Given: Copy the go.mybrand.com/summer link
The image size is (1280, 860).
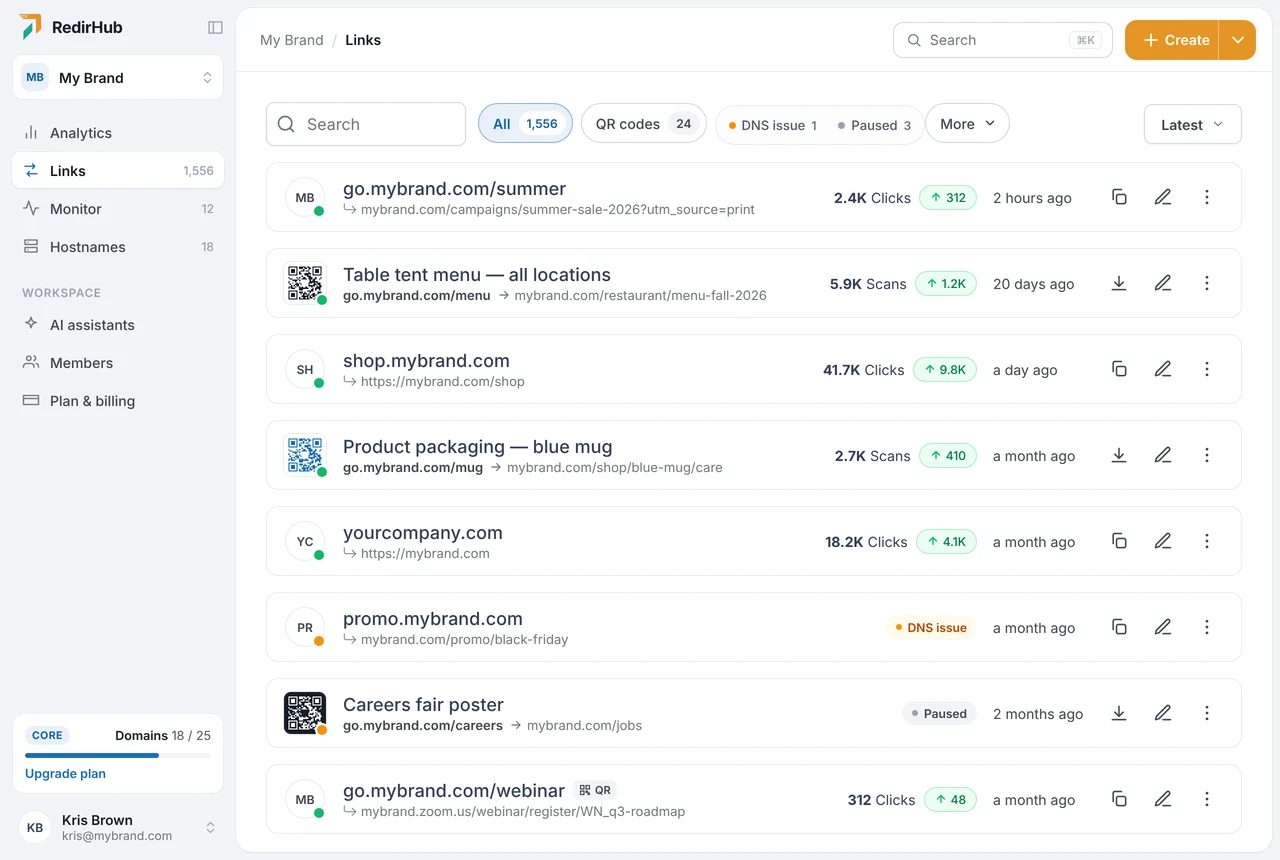Looking at the screenshot, I should (1119, 197).
